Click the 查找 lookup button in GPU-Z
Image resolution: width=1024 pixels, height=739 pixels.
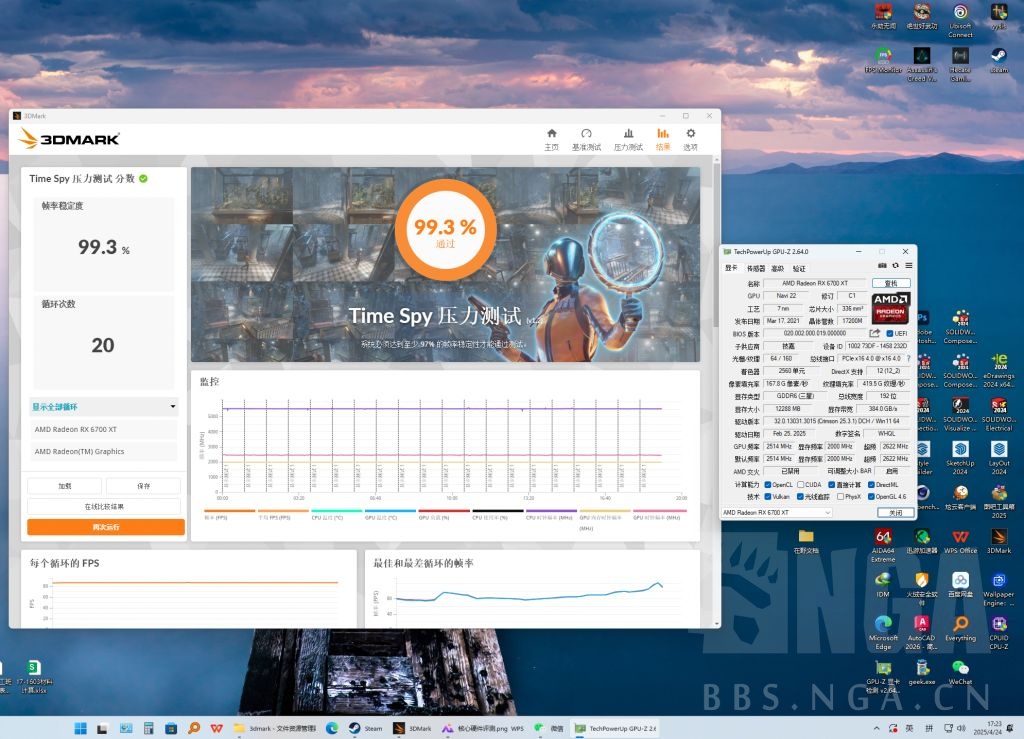[891, 283]
